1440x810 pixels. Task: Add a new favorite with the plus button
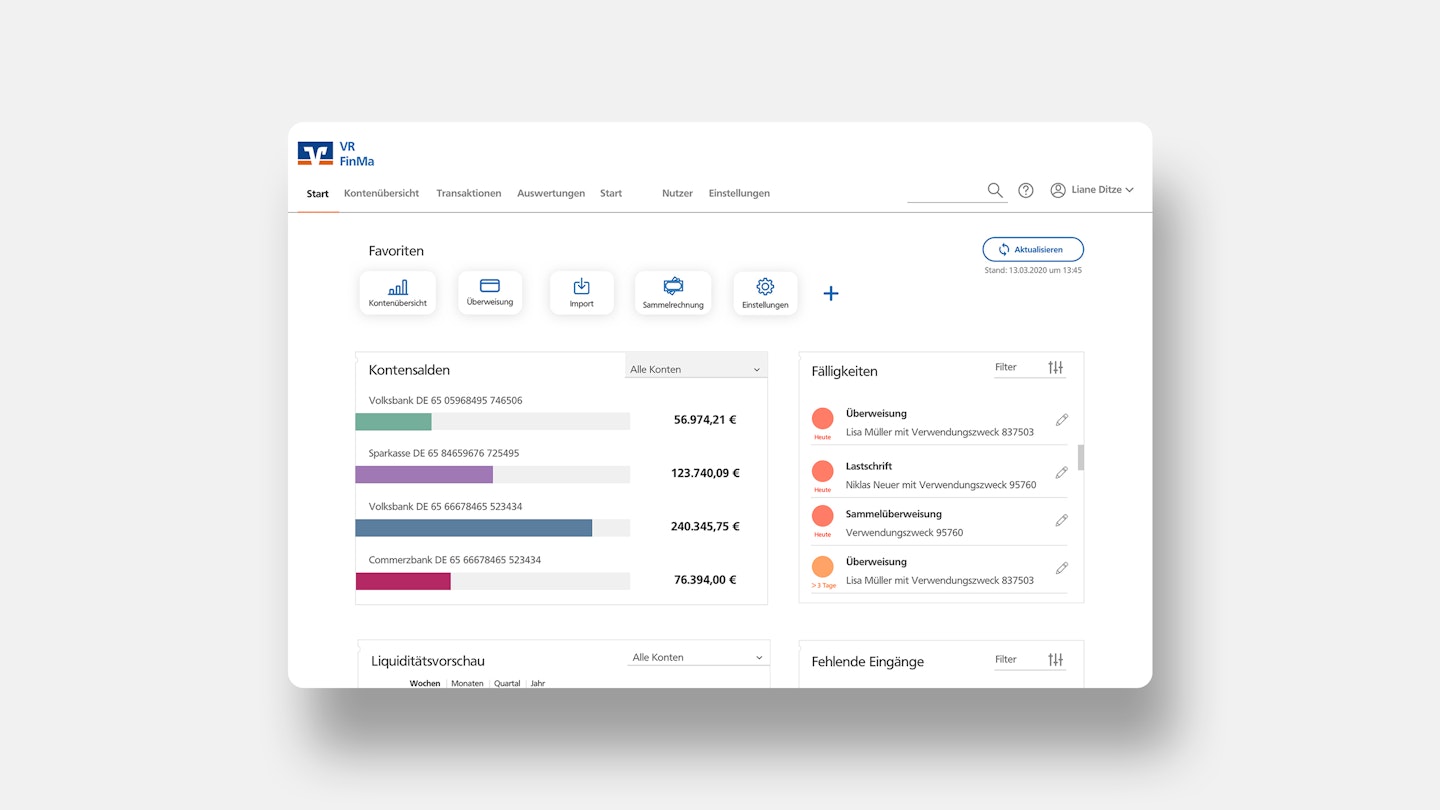tap(831, 293)
